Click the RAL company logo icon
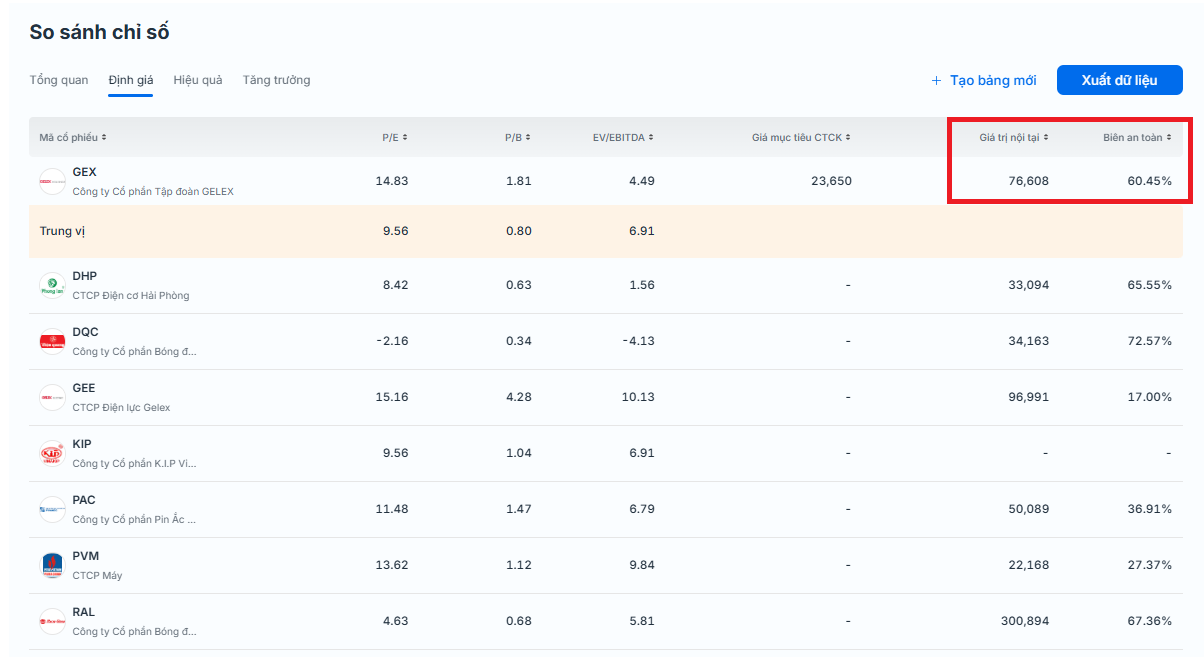This screenshot has width=1204, height=657. click(x=52, y=621)
